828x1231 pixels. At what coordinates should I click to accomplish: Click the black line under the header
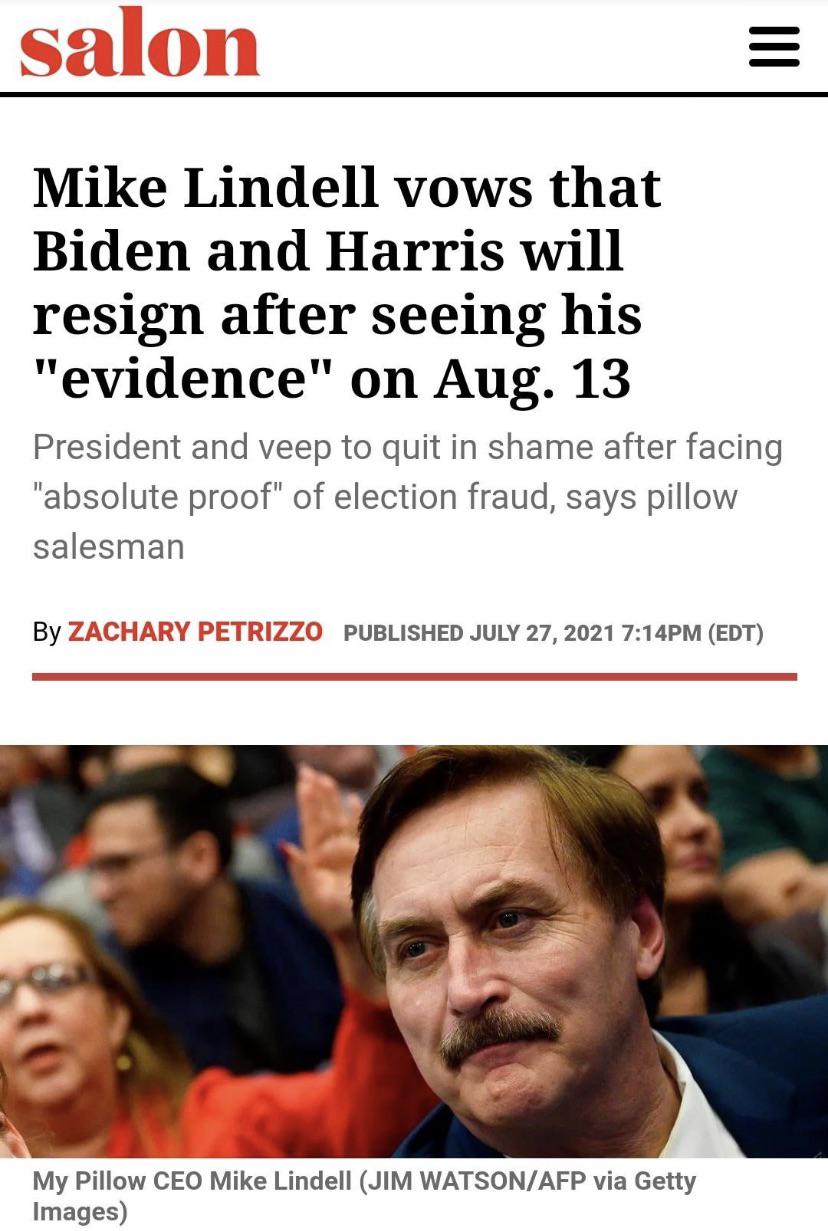[x=414, y=95]
